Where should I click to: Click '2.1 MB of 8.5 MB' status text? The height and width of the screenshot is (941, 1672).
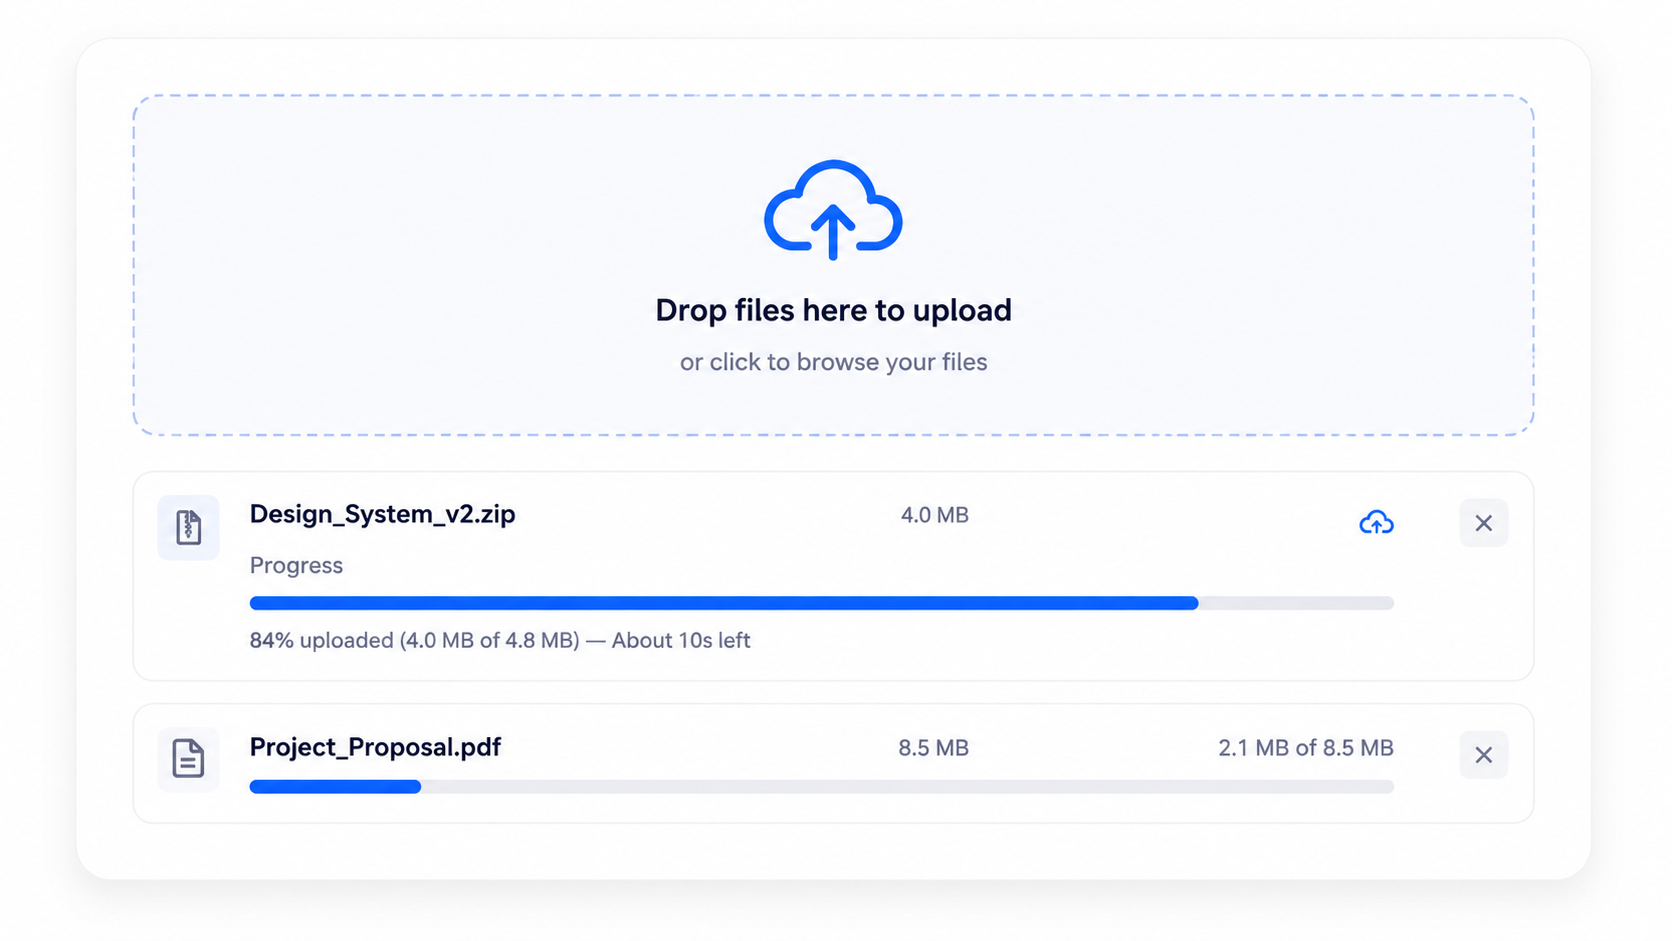pos(1305,748)
